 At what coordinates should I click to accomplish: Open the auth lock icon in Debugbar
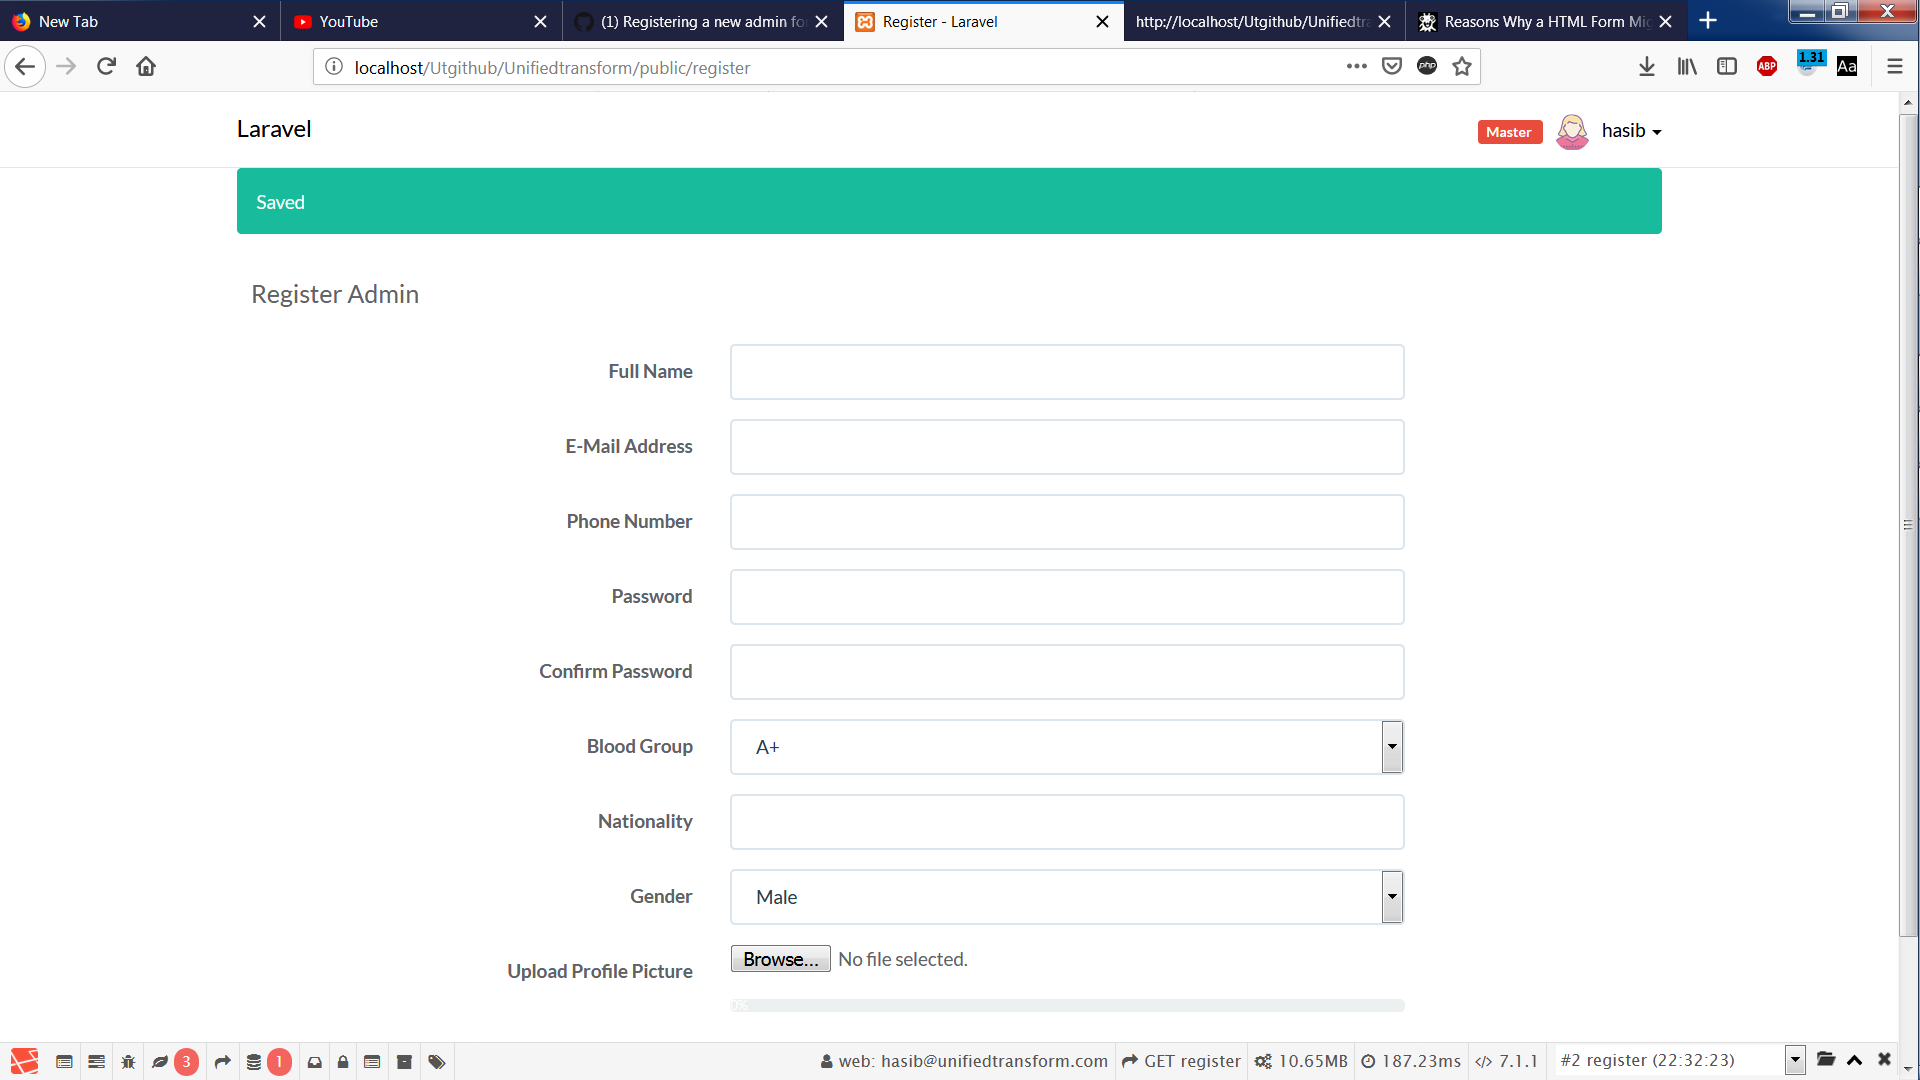[343, 1062]
